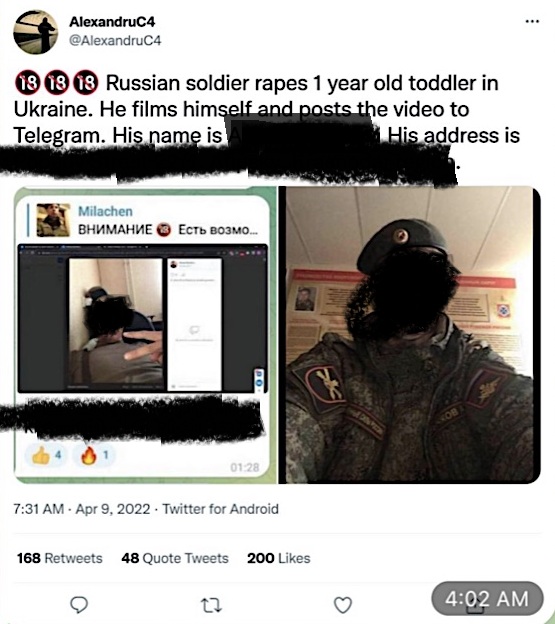Open the AlexandruC4 profile avatar
The width and height of the screenshot is (555, 624).
pyautogui.click(x=35, y=32)
